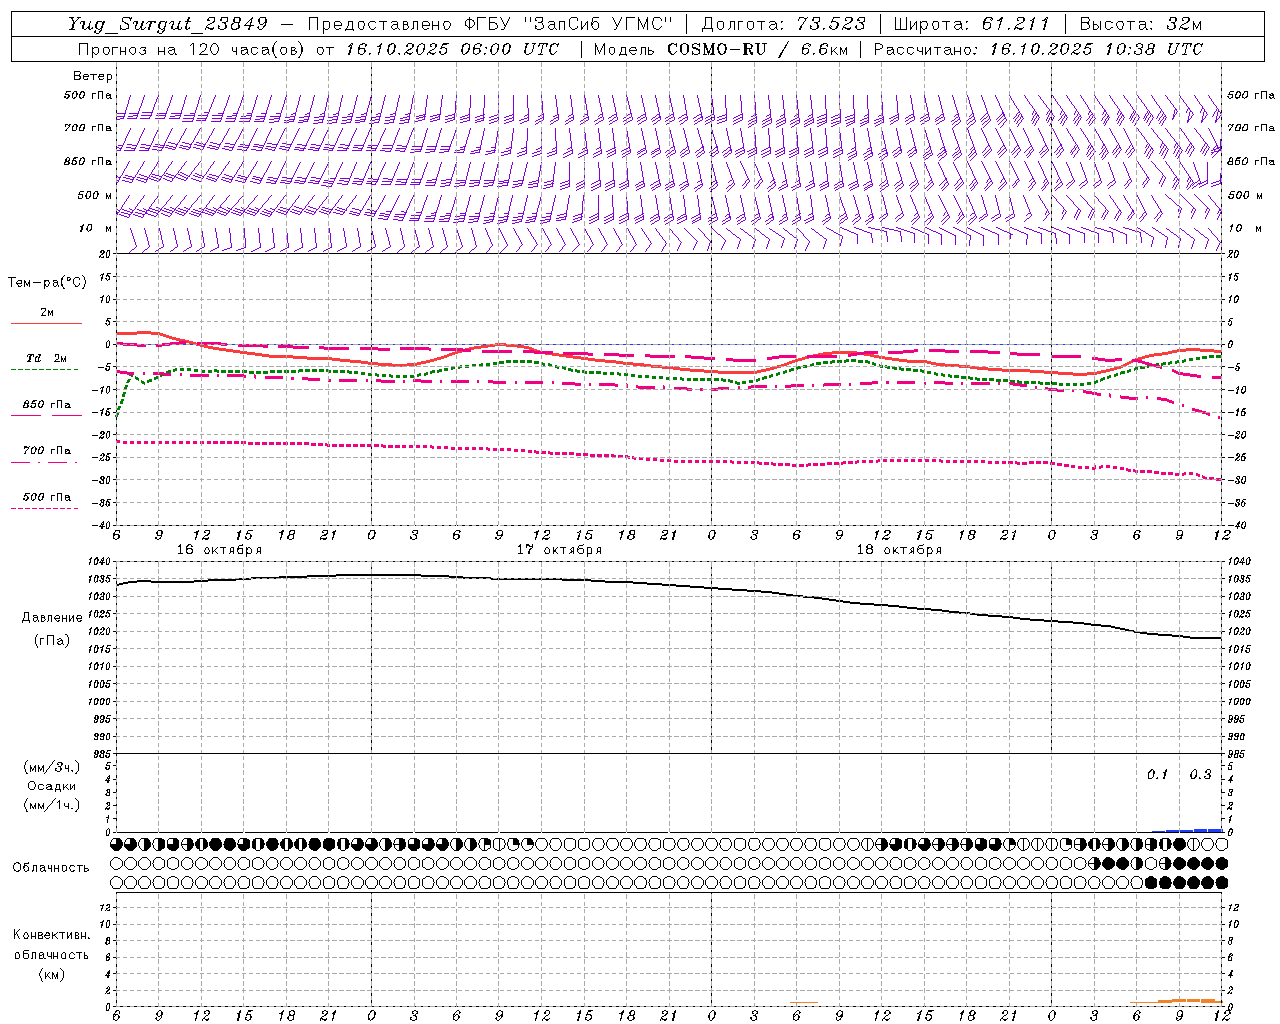
Task: Click the Осадки precipitation label
Action: (51, 786)
